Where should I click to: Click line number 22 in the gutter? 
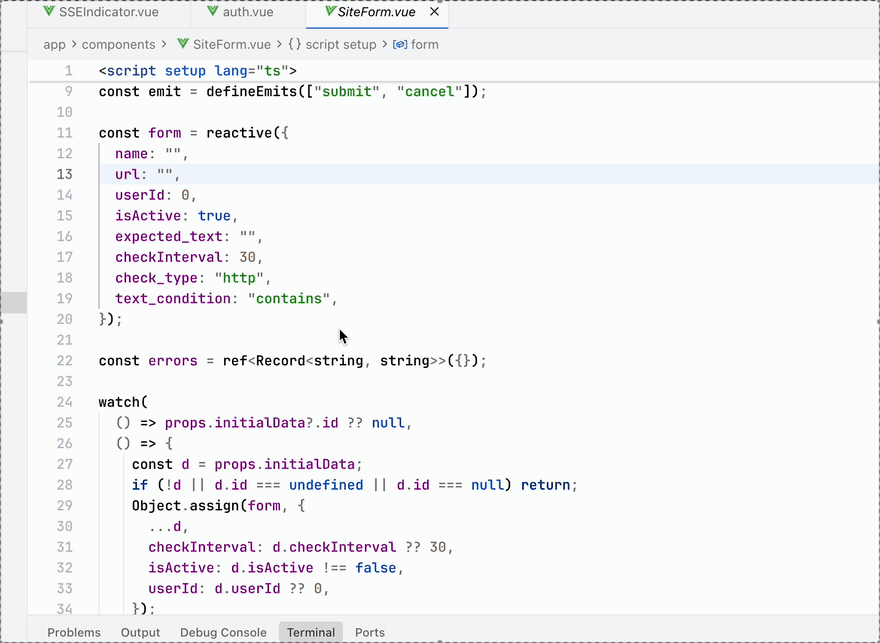pos(65,361)
